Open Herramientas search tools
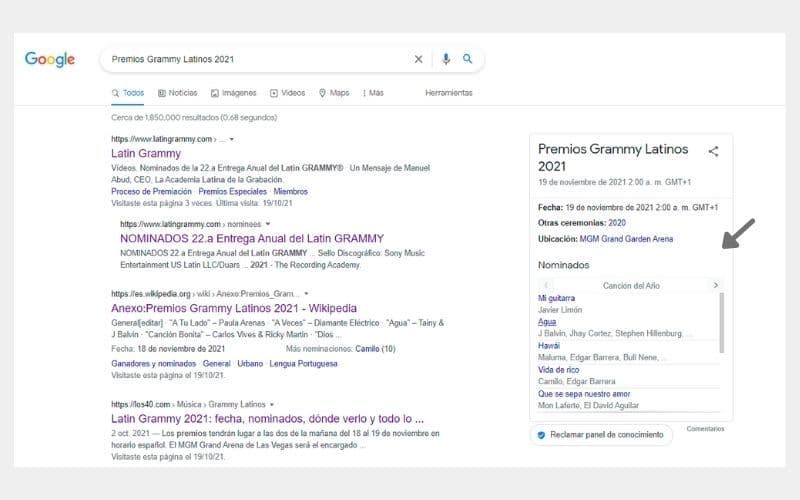This screenshot has width=800, height=500. (448, 93)
